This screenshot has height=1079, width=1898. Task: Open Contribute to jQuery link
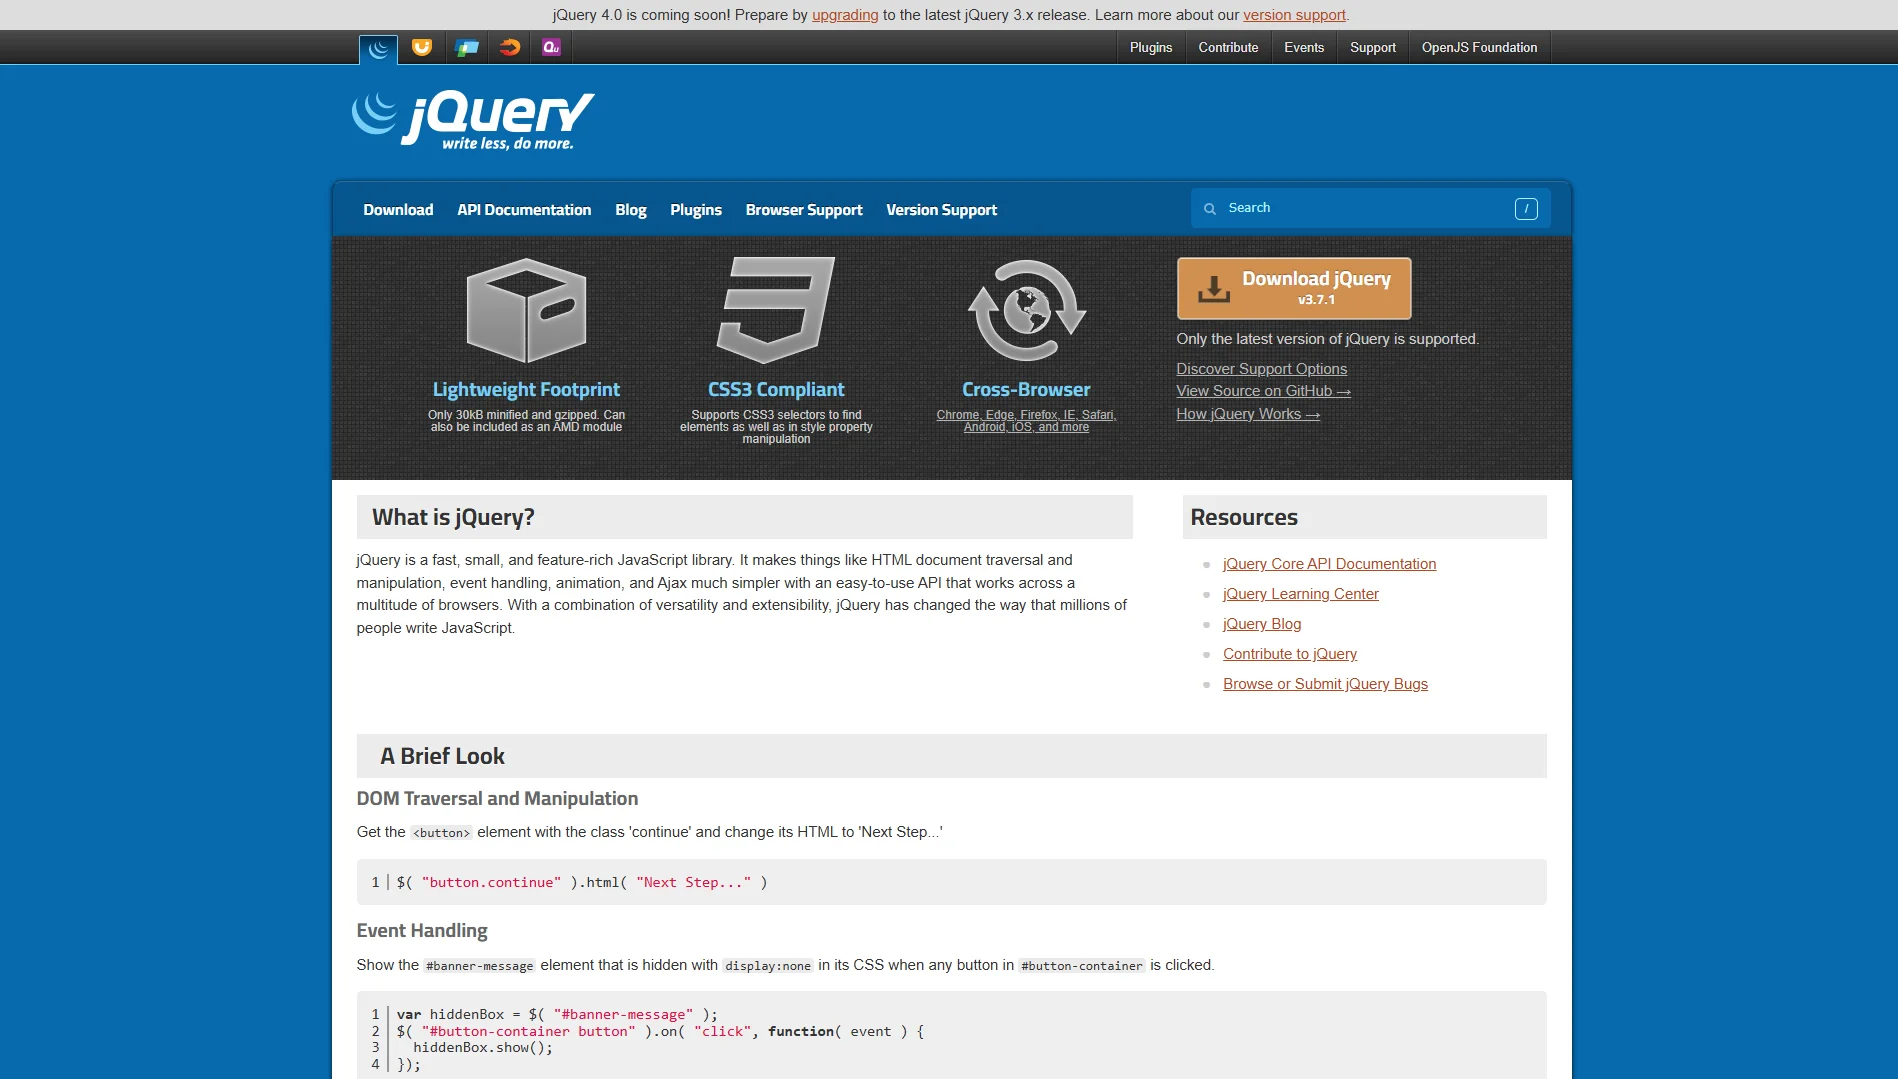click(x=1289, y=654)
